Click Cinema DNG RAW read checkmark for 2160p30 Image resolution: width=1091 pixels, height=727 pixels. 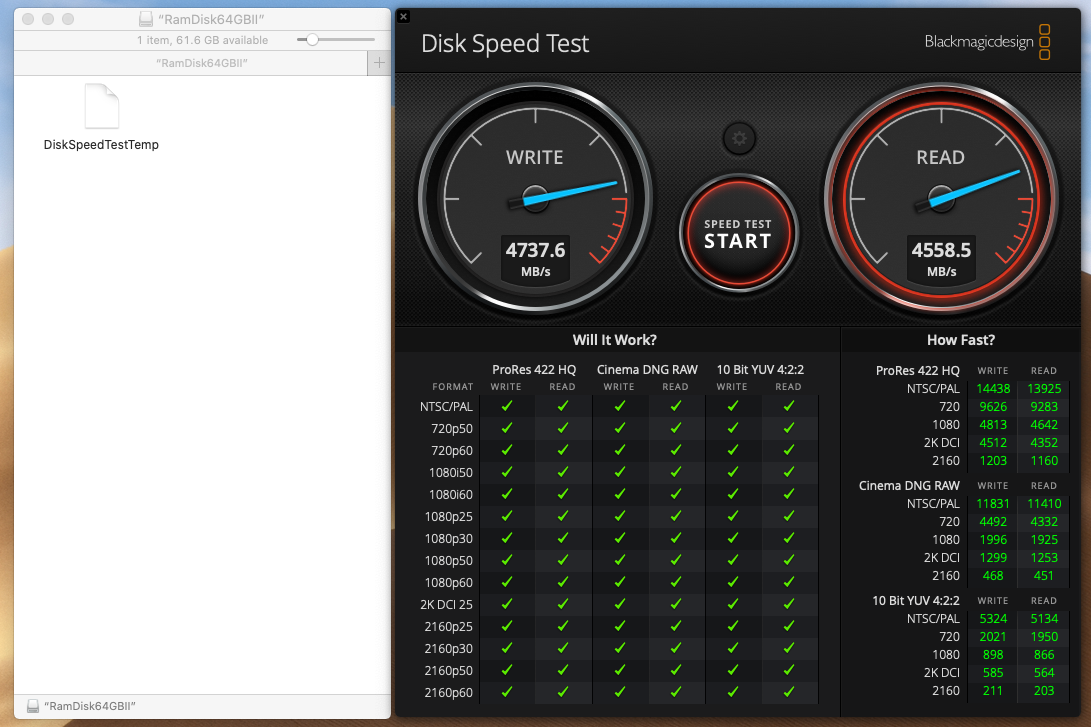[x=676, y=648]
